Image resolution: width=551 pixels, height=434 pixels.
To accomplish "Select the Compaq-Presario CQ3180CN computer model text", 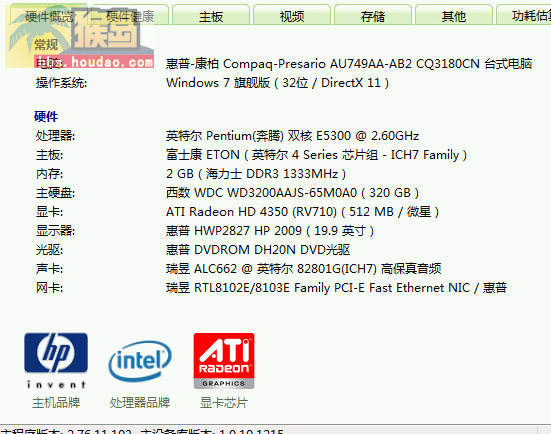I will point(349,64).
